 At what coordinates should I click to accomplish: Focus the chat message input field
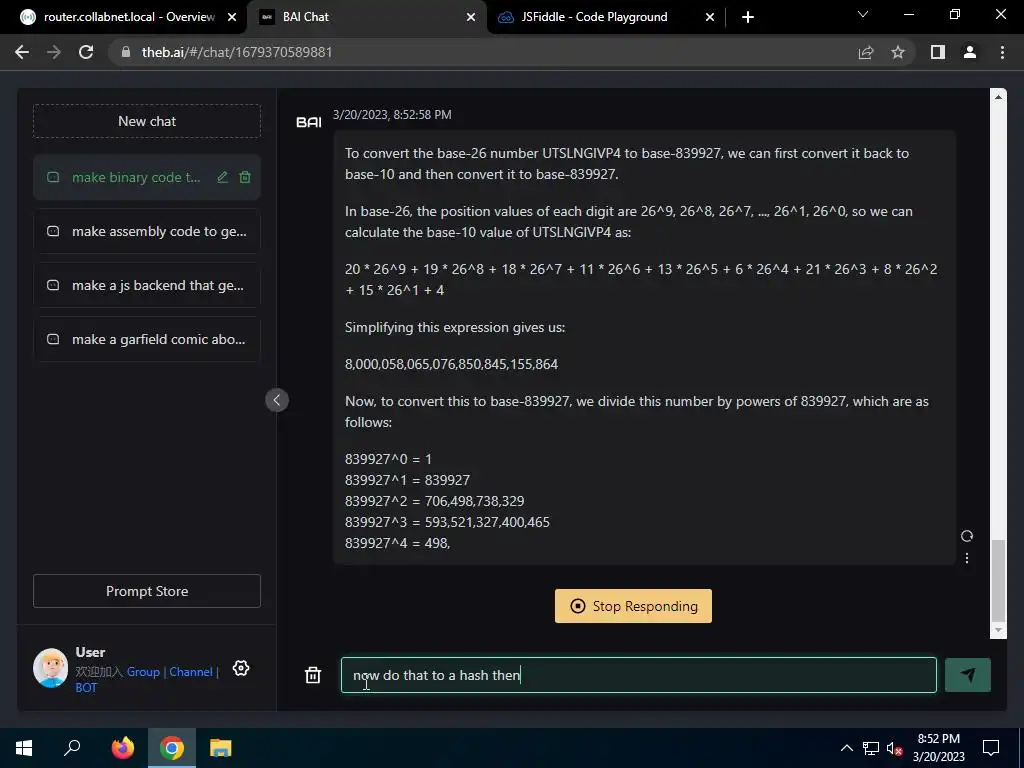(x=638, y=675)
